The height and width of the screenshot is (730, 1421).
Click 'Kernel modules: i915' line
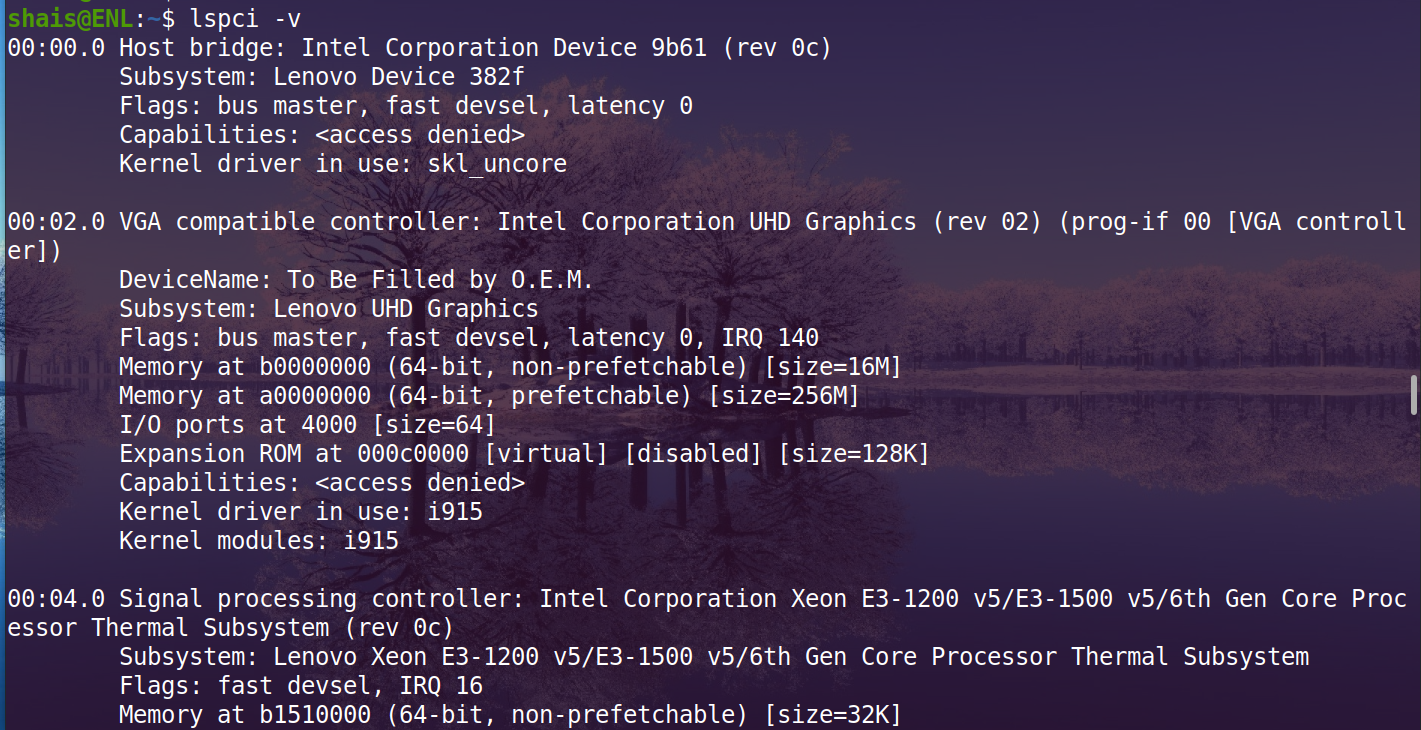point(259,541)
